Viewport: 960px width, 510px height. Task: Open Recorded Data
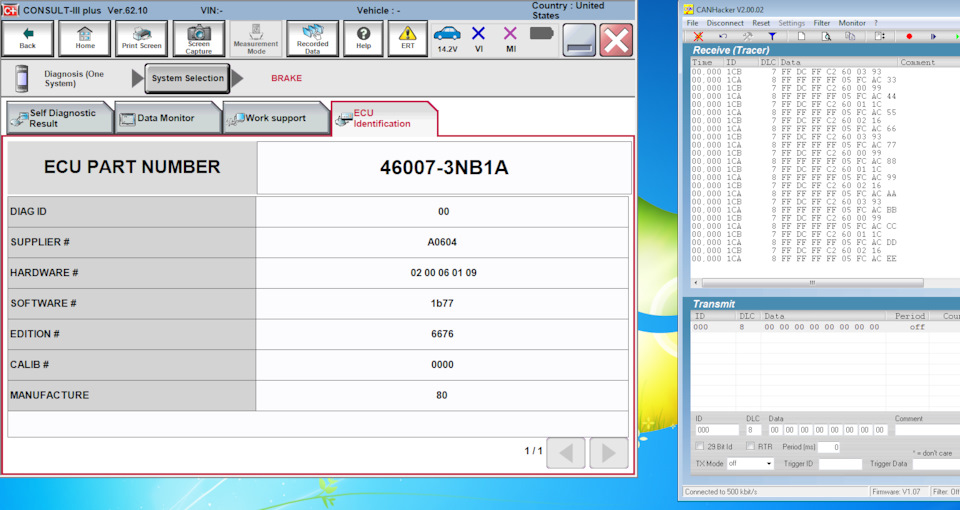(312, 38)
